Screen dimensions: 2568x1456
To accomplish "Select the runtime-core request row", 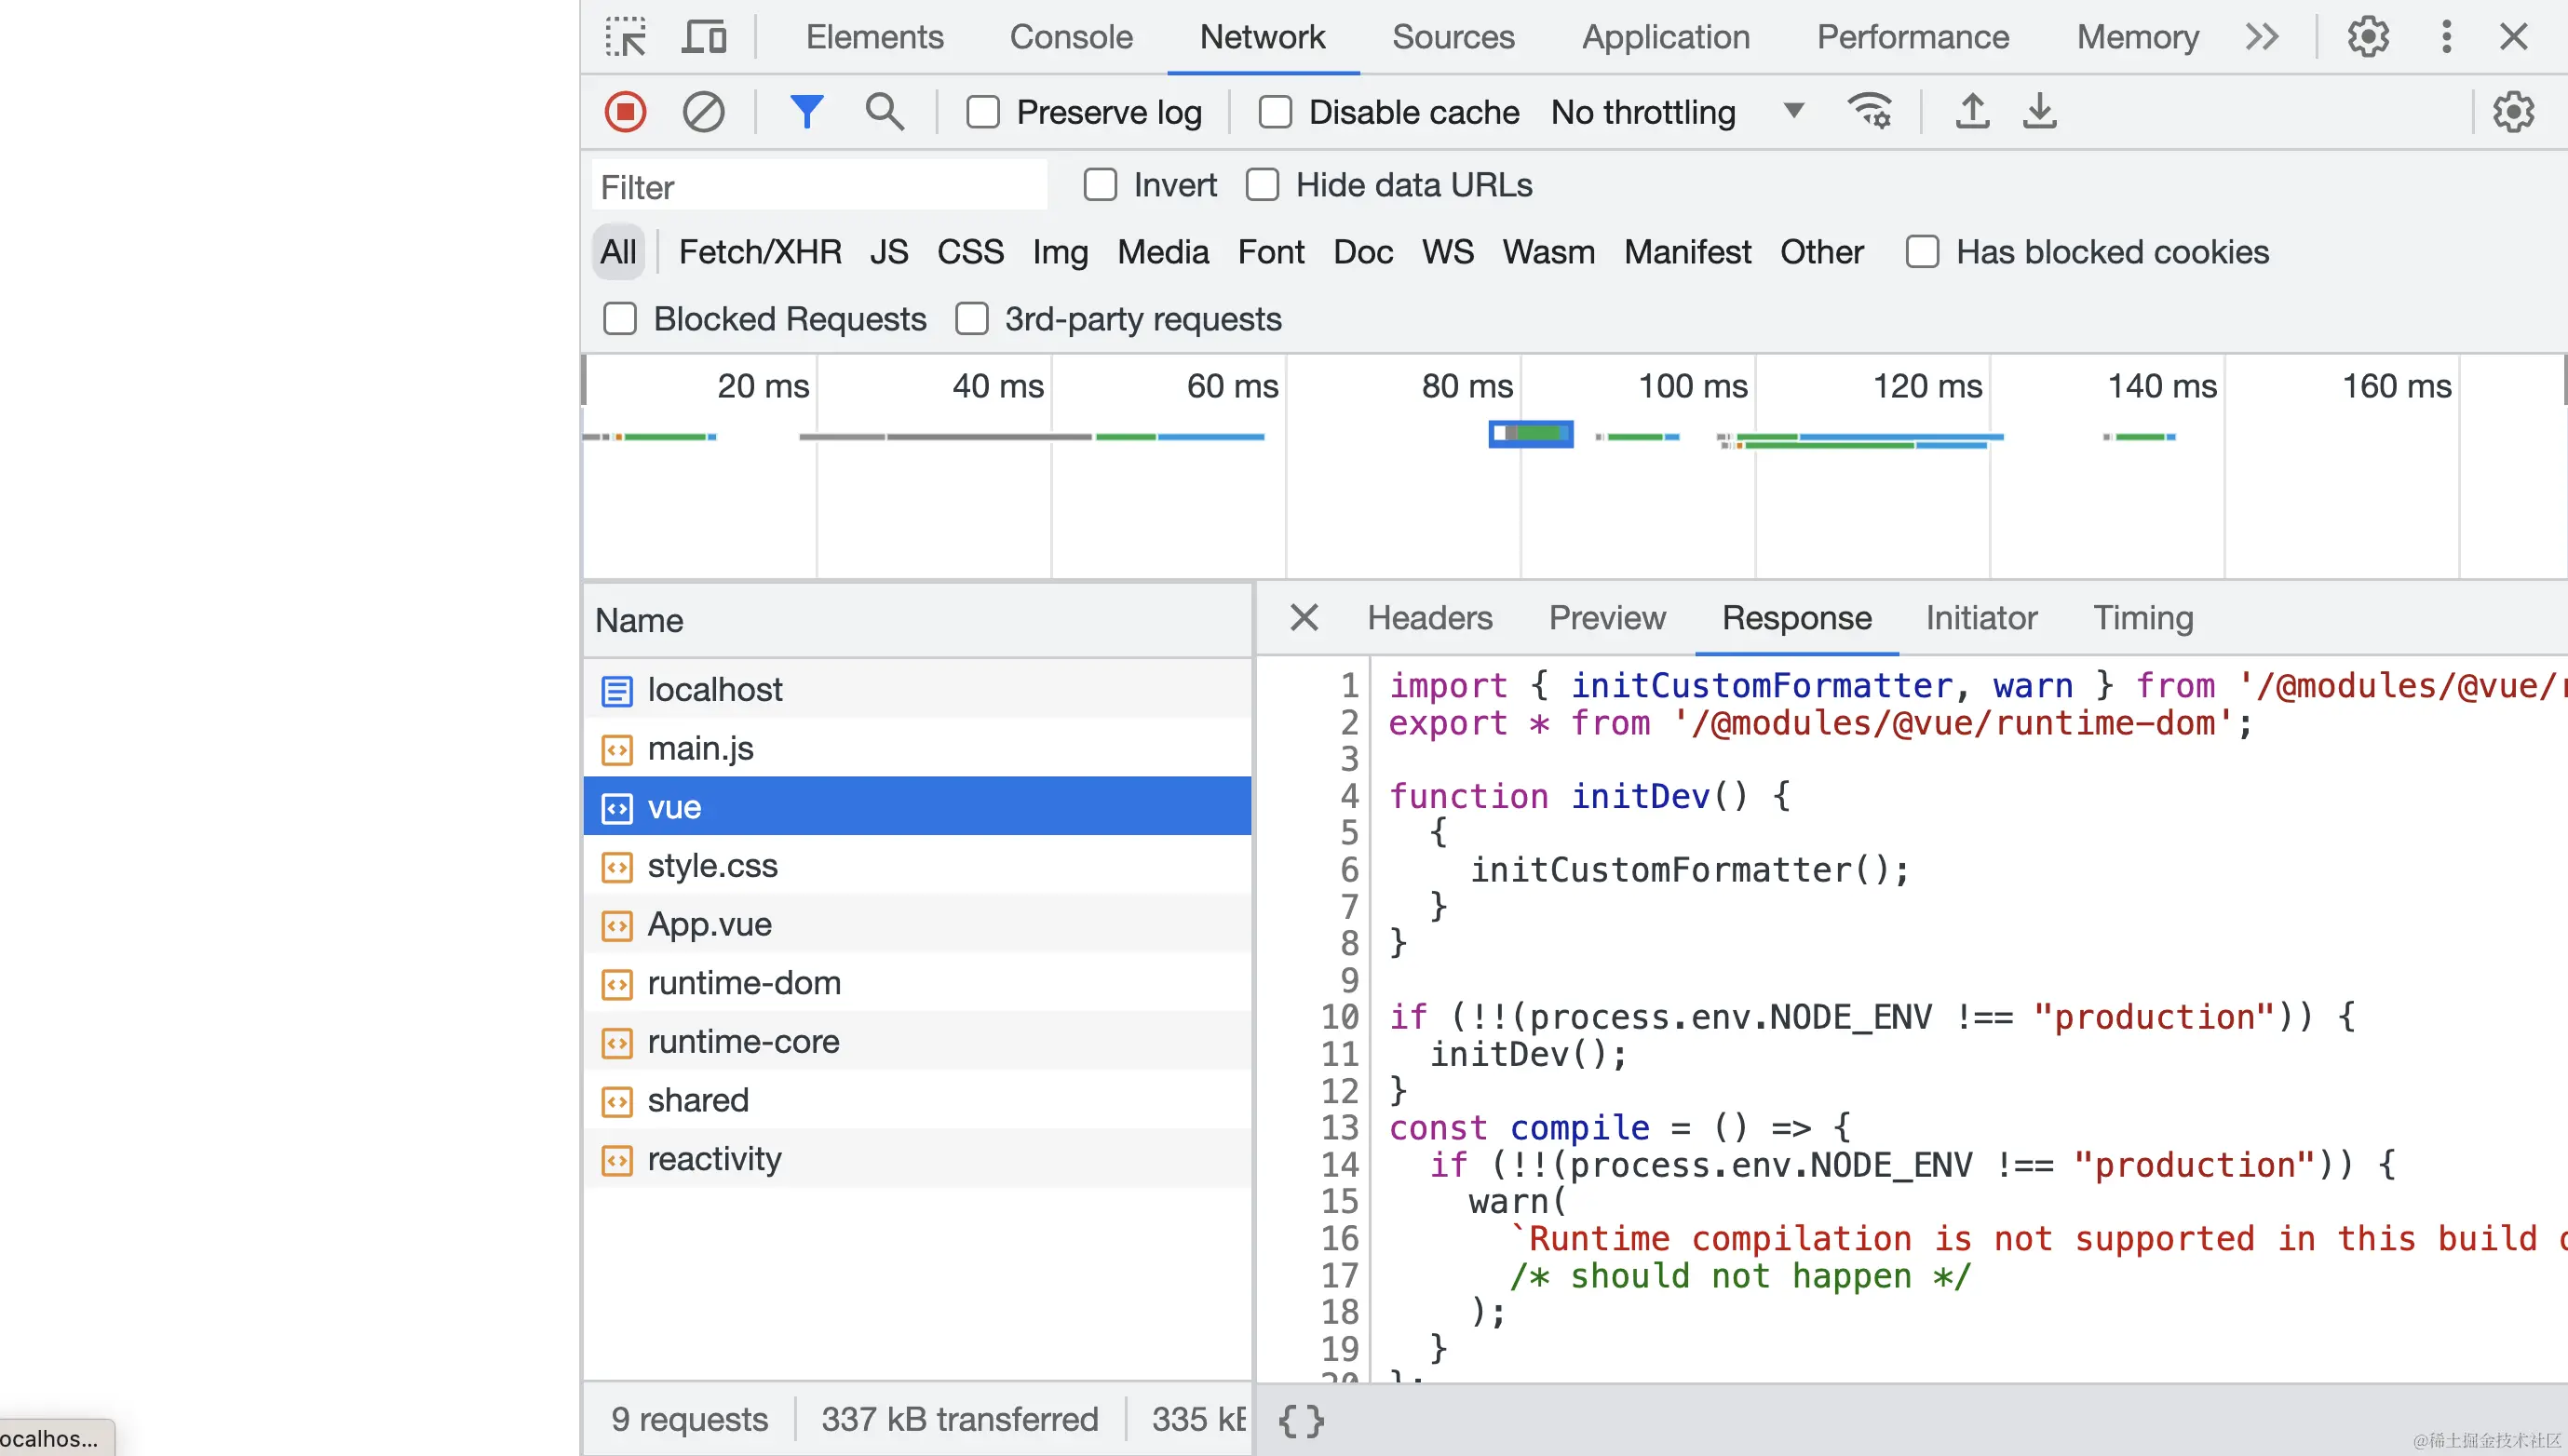I will [917, 1041].
